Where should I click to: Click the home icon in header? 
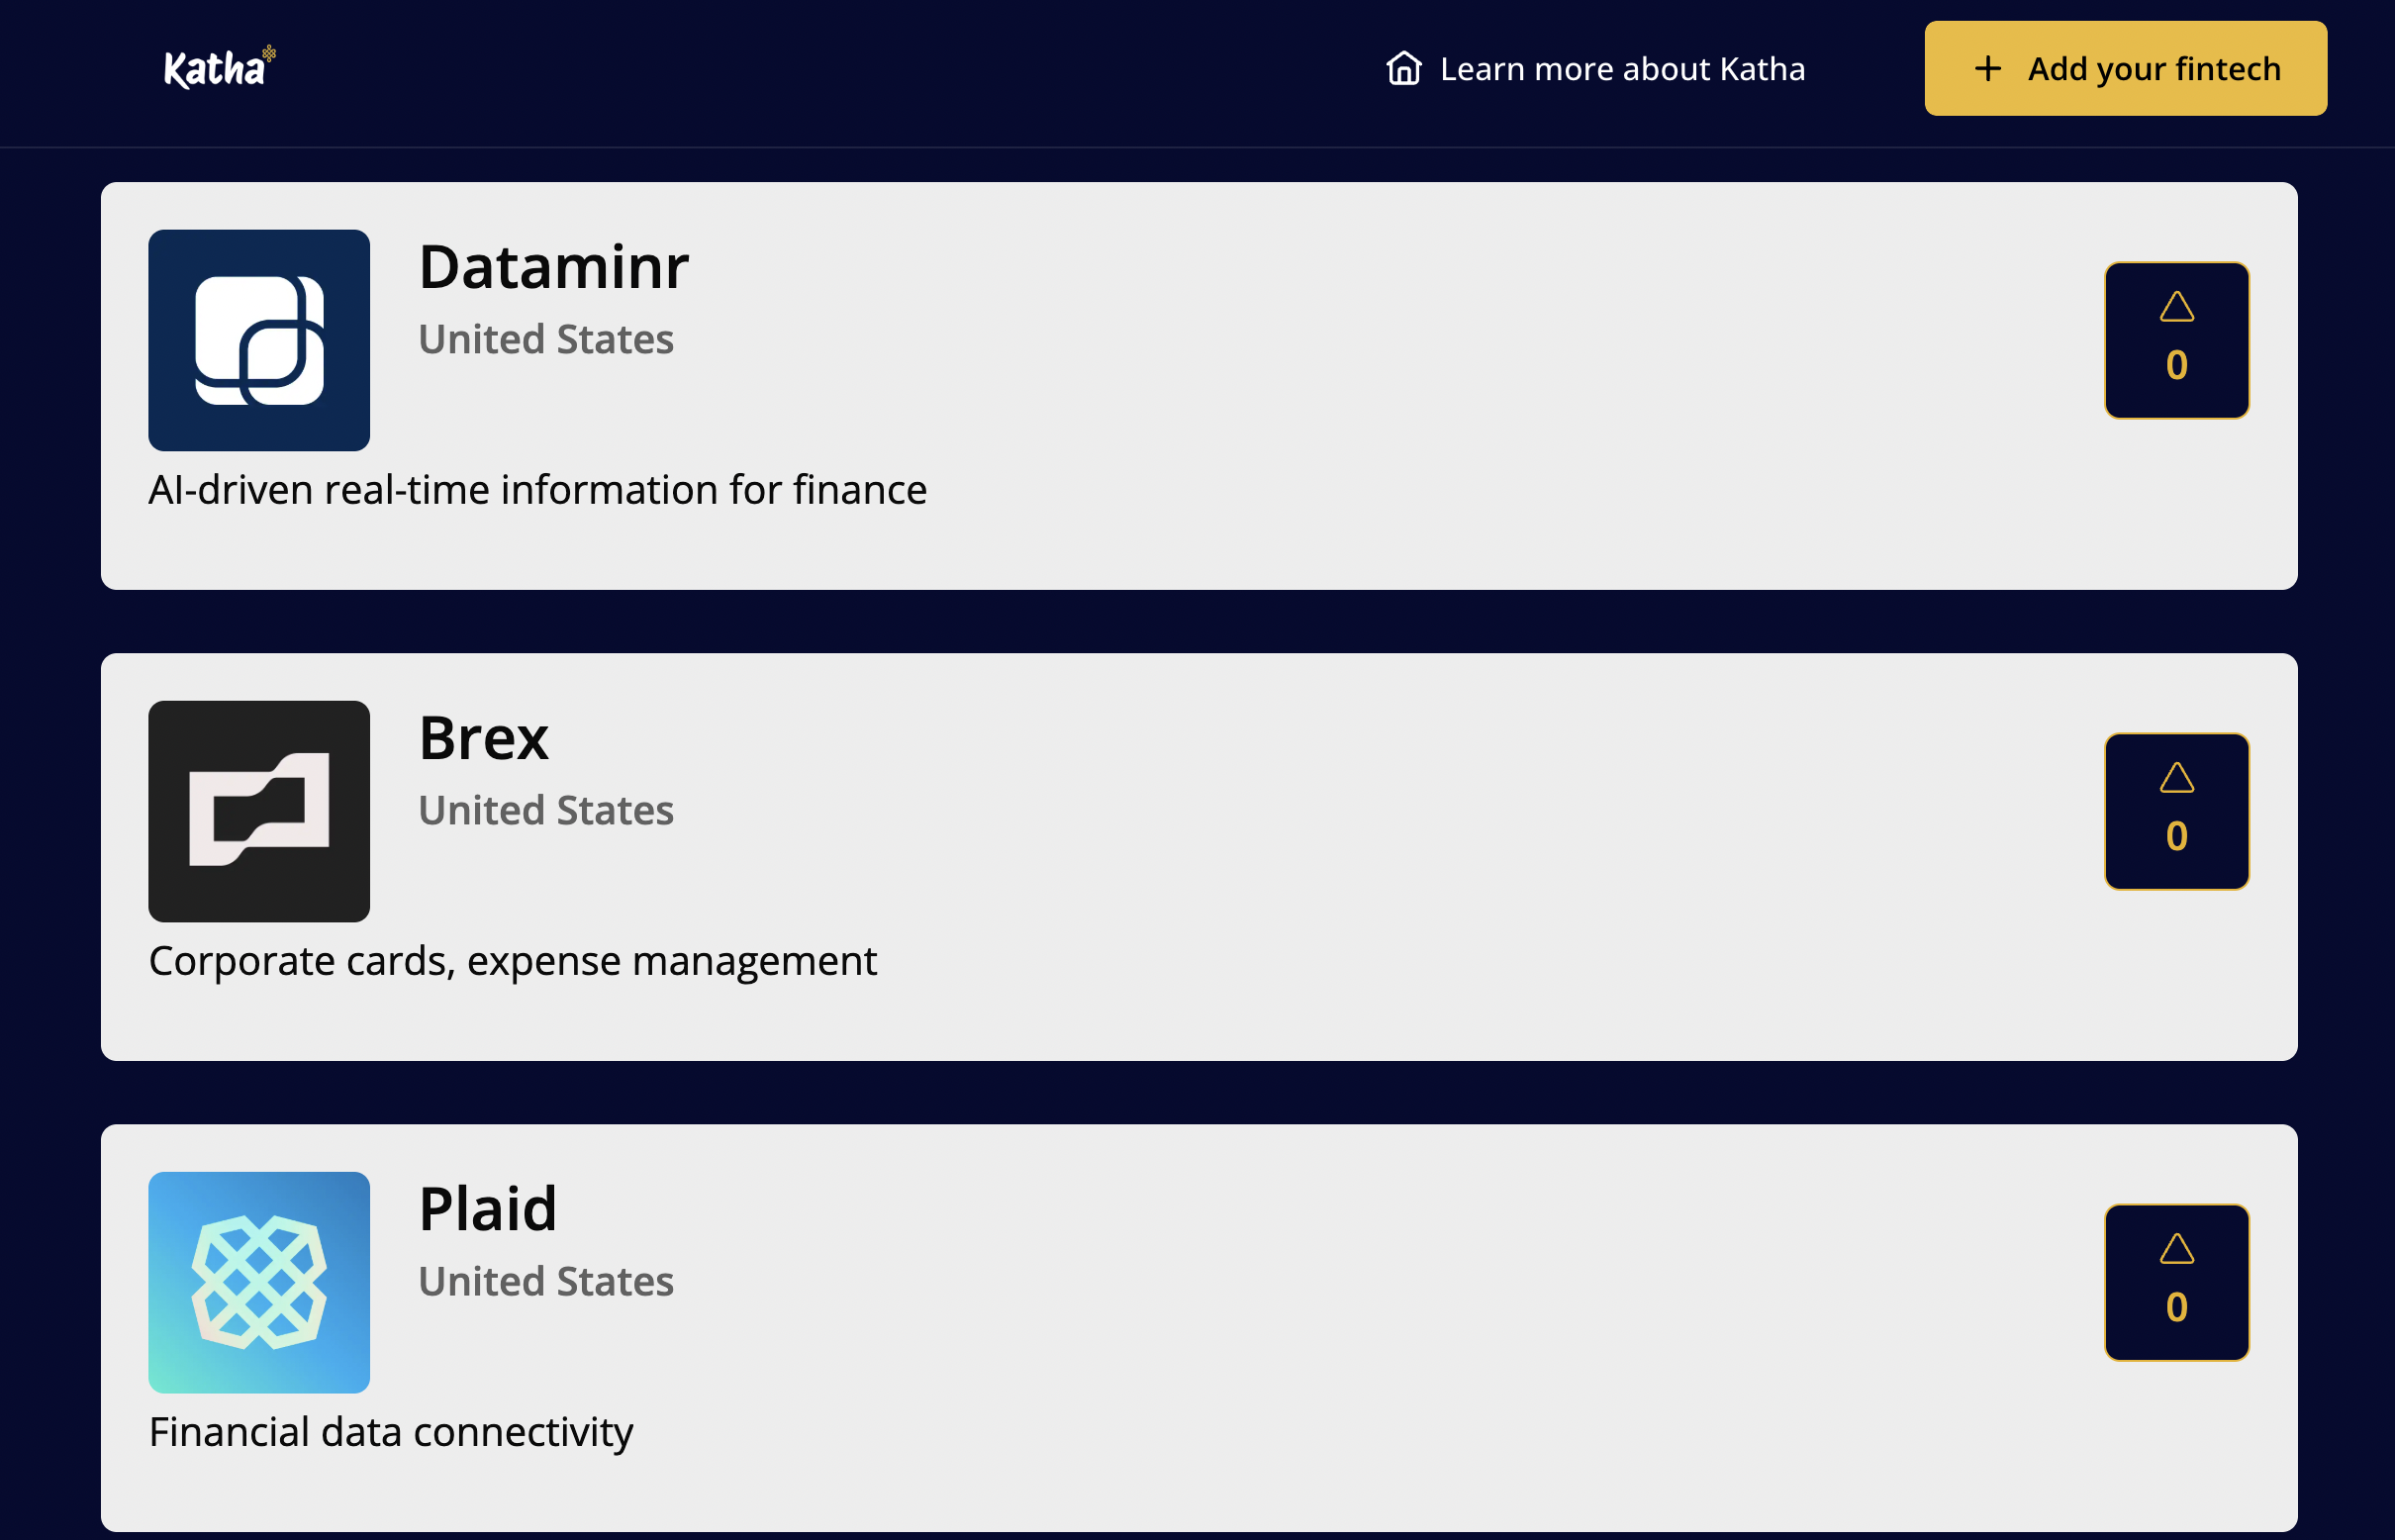1404,68
